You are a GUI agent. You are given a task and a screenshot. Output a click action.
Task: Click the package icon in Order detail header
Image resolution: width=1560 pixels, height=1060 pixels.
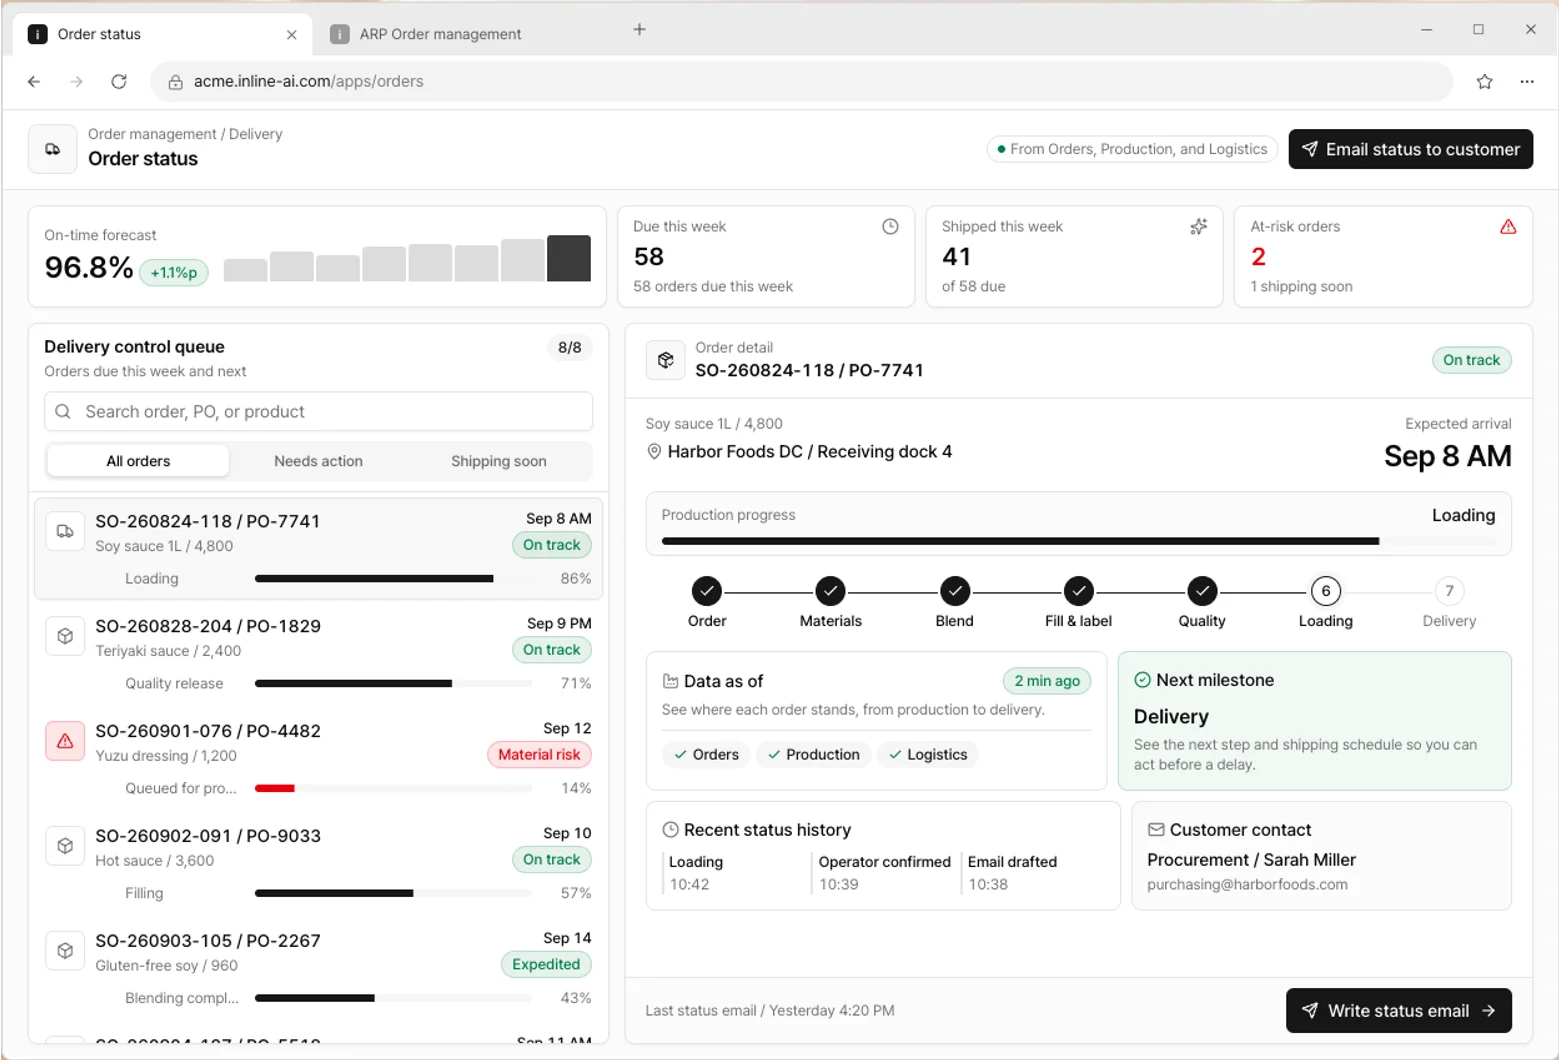665,360
